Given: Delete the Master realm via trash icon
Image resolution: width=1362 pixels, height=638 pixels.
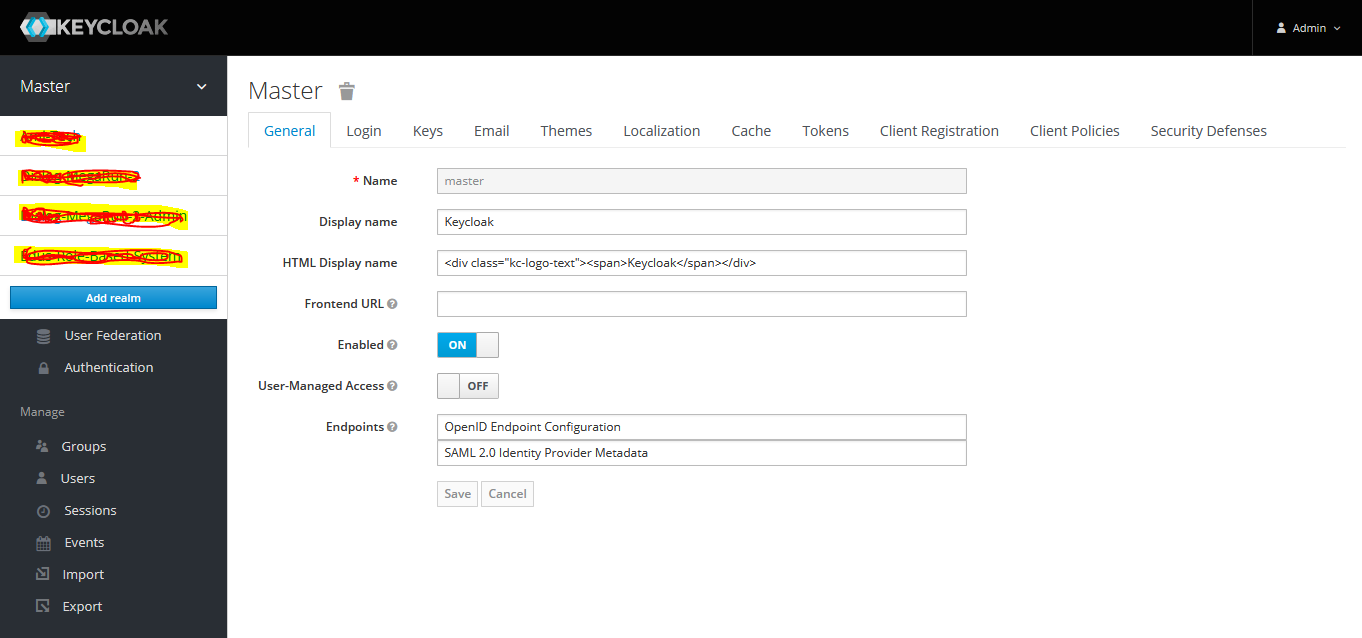Looking at the screenshot, I should [x=347, y=91].
